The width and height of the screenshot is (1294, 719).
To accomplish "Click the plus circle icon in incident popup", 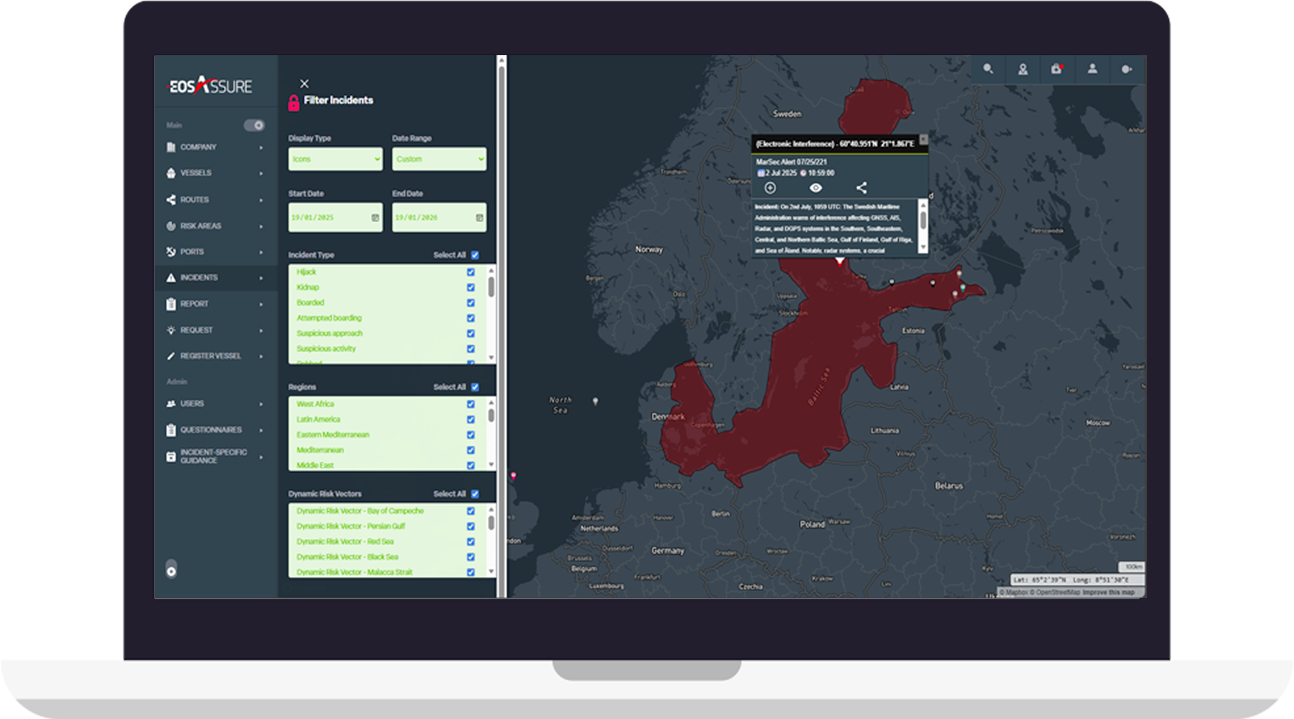I will pos(770,188).
